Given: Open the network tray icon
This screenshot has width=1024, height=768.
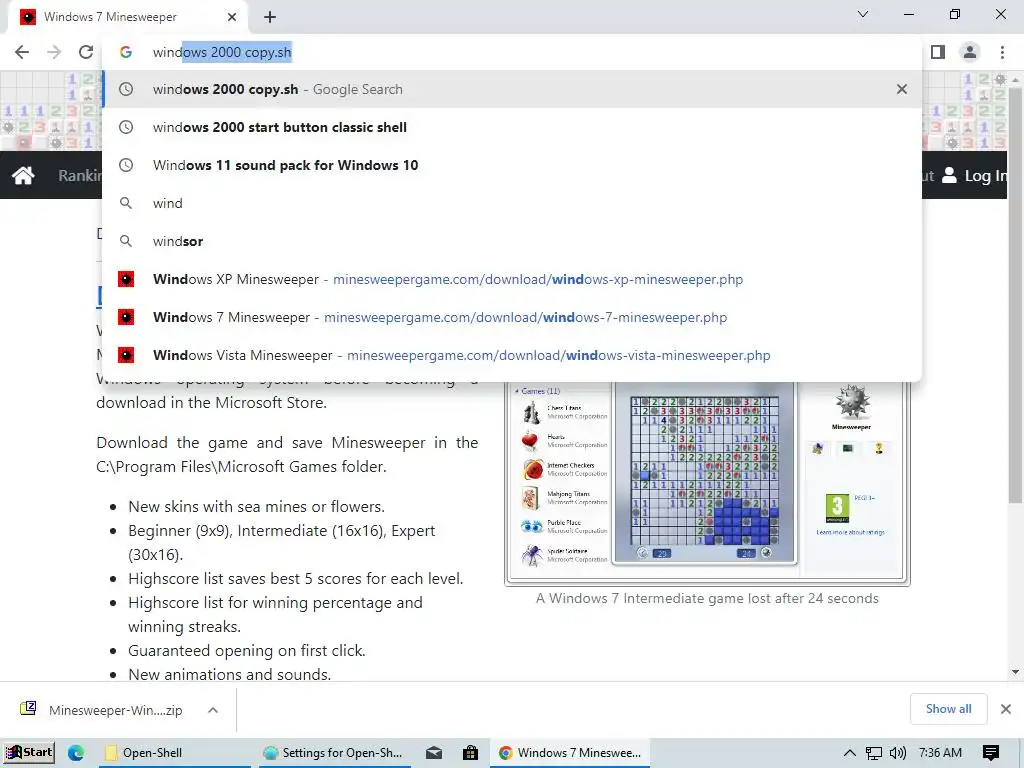Looking at the screenshot, I should coord(874,753).
